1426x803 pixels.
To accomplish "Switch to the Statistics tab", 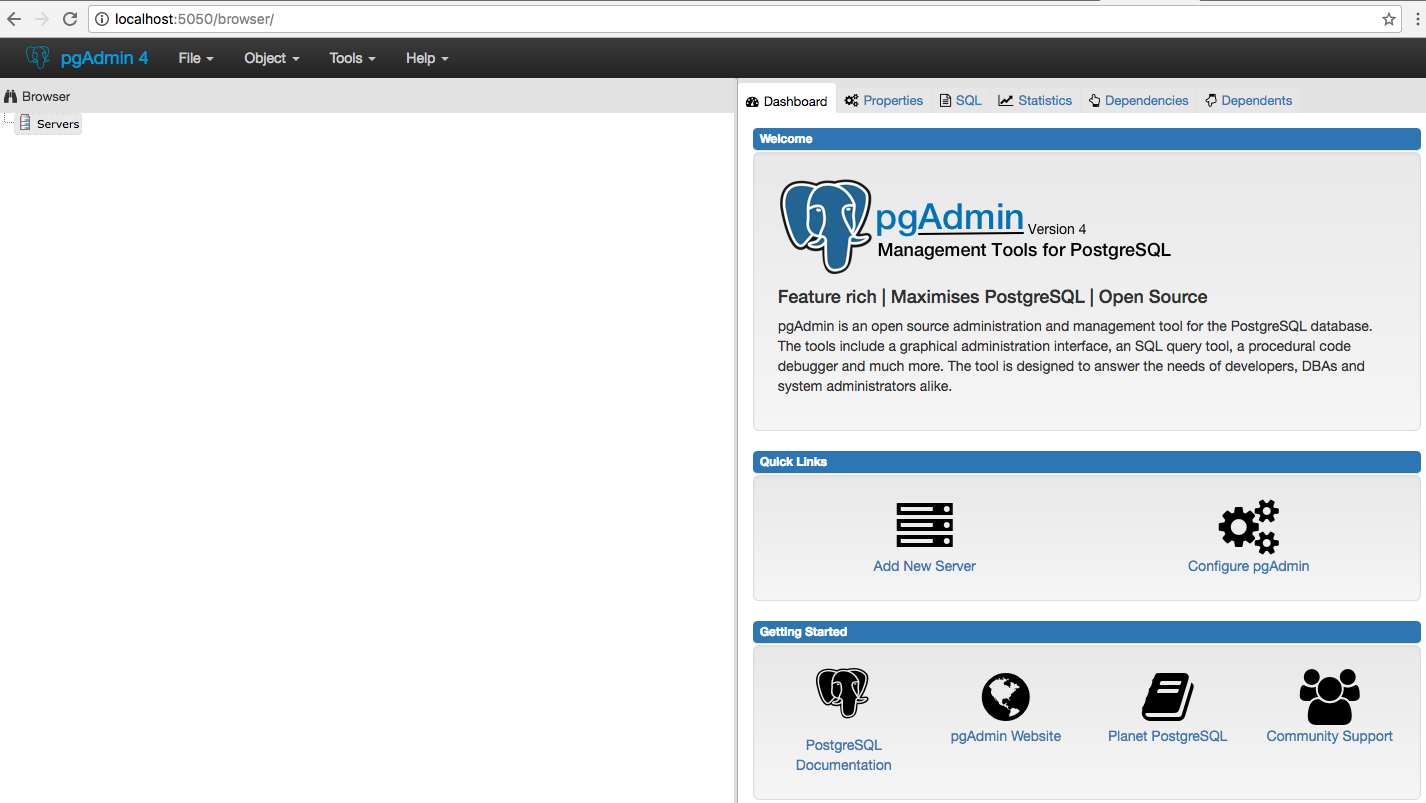I will [1035, 100].
